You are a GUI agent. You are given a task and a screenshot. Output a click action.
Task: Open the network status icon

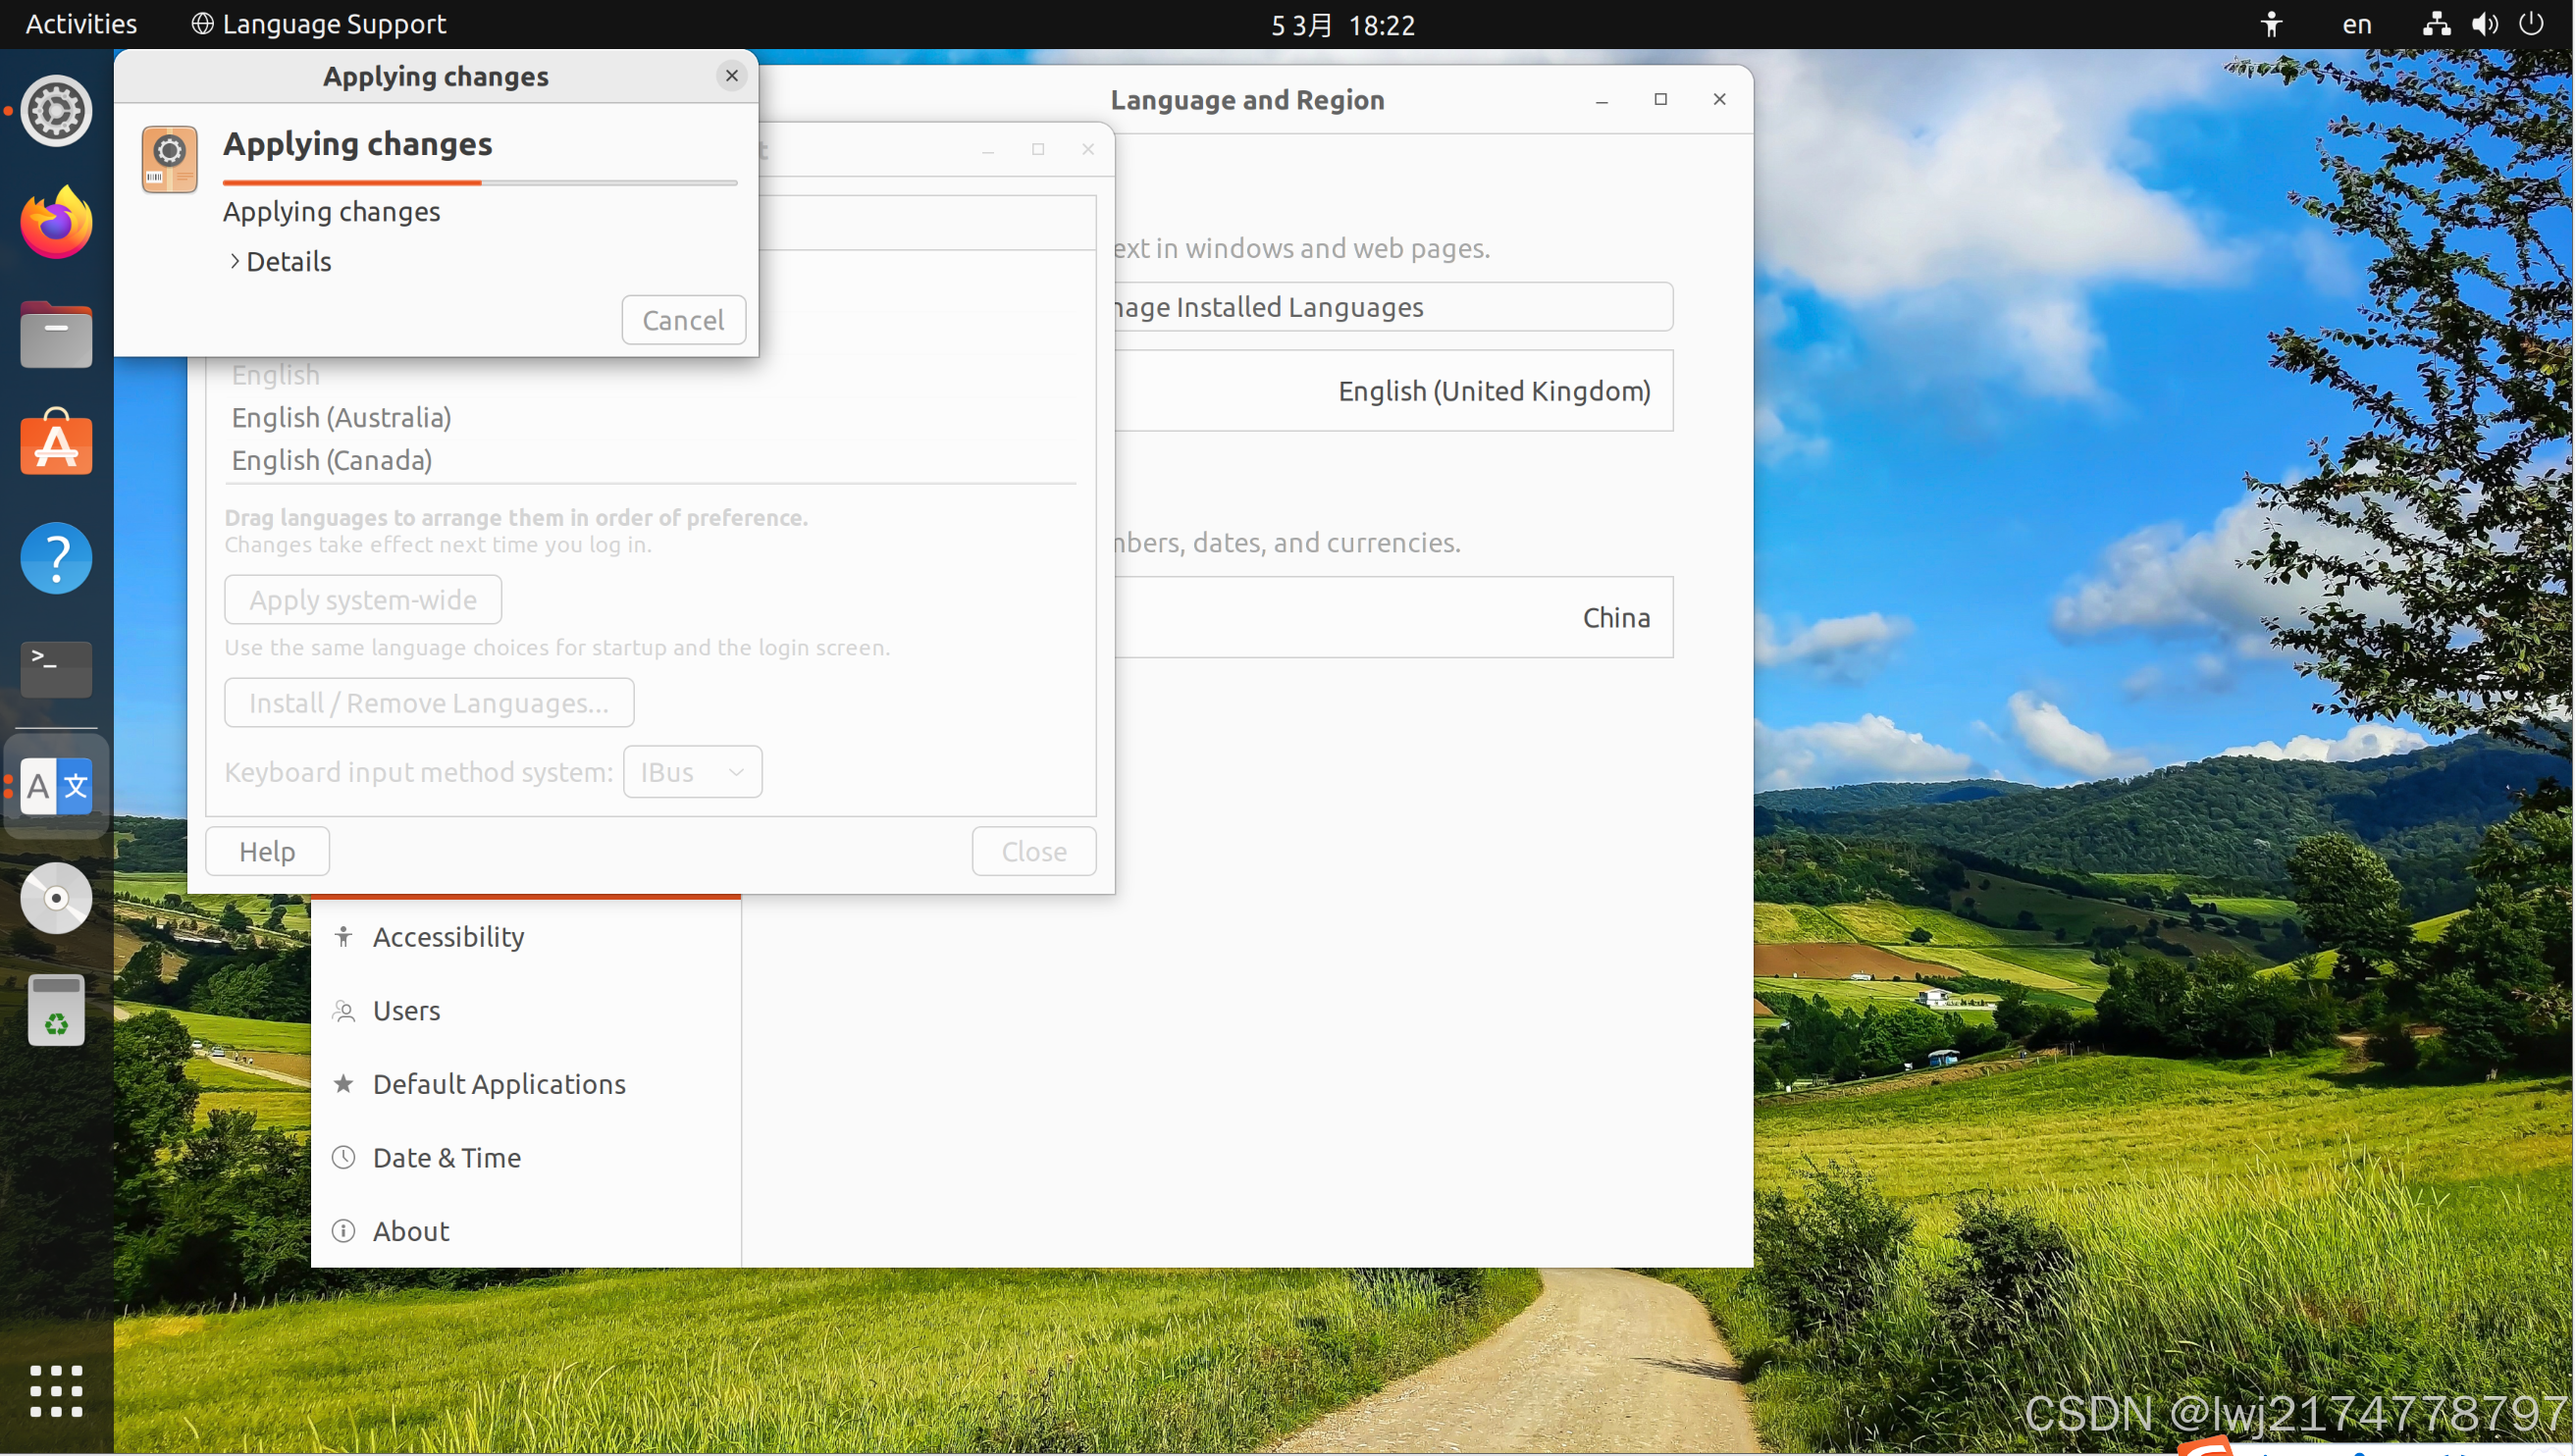(x=2436, y=24)
